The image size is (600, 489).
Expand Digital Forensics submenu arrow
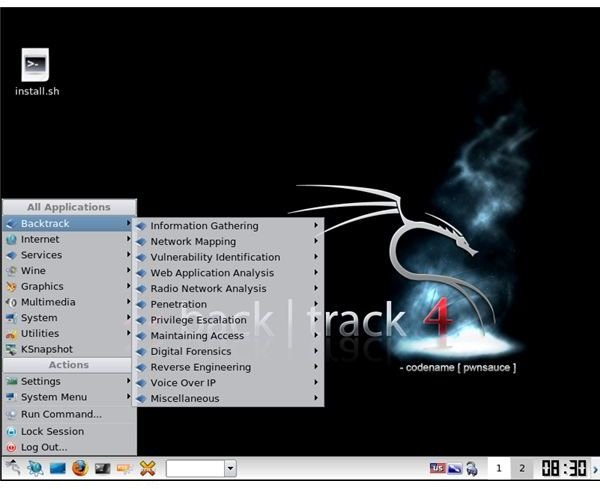[316, 351]
